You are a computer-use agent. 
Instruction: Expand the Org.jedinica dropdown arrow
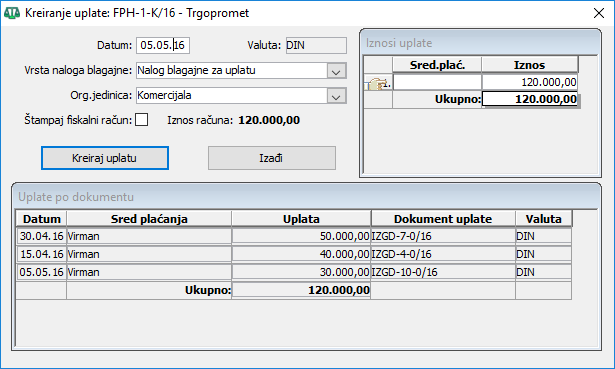pyautogui.click(x=336, y=96)
